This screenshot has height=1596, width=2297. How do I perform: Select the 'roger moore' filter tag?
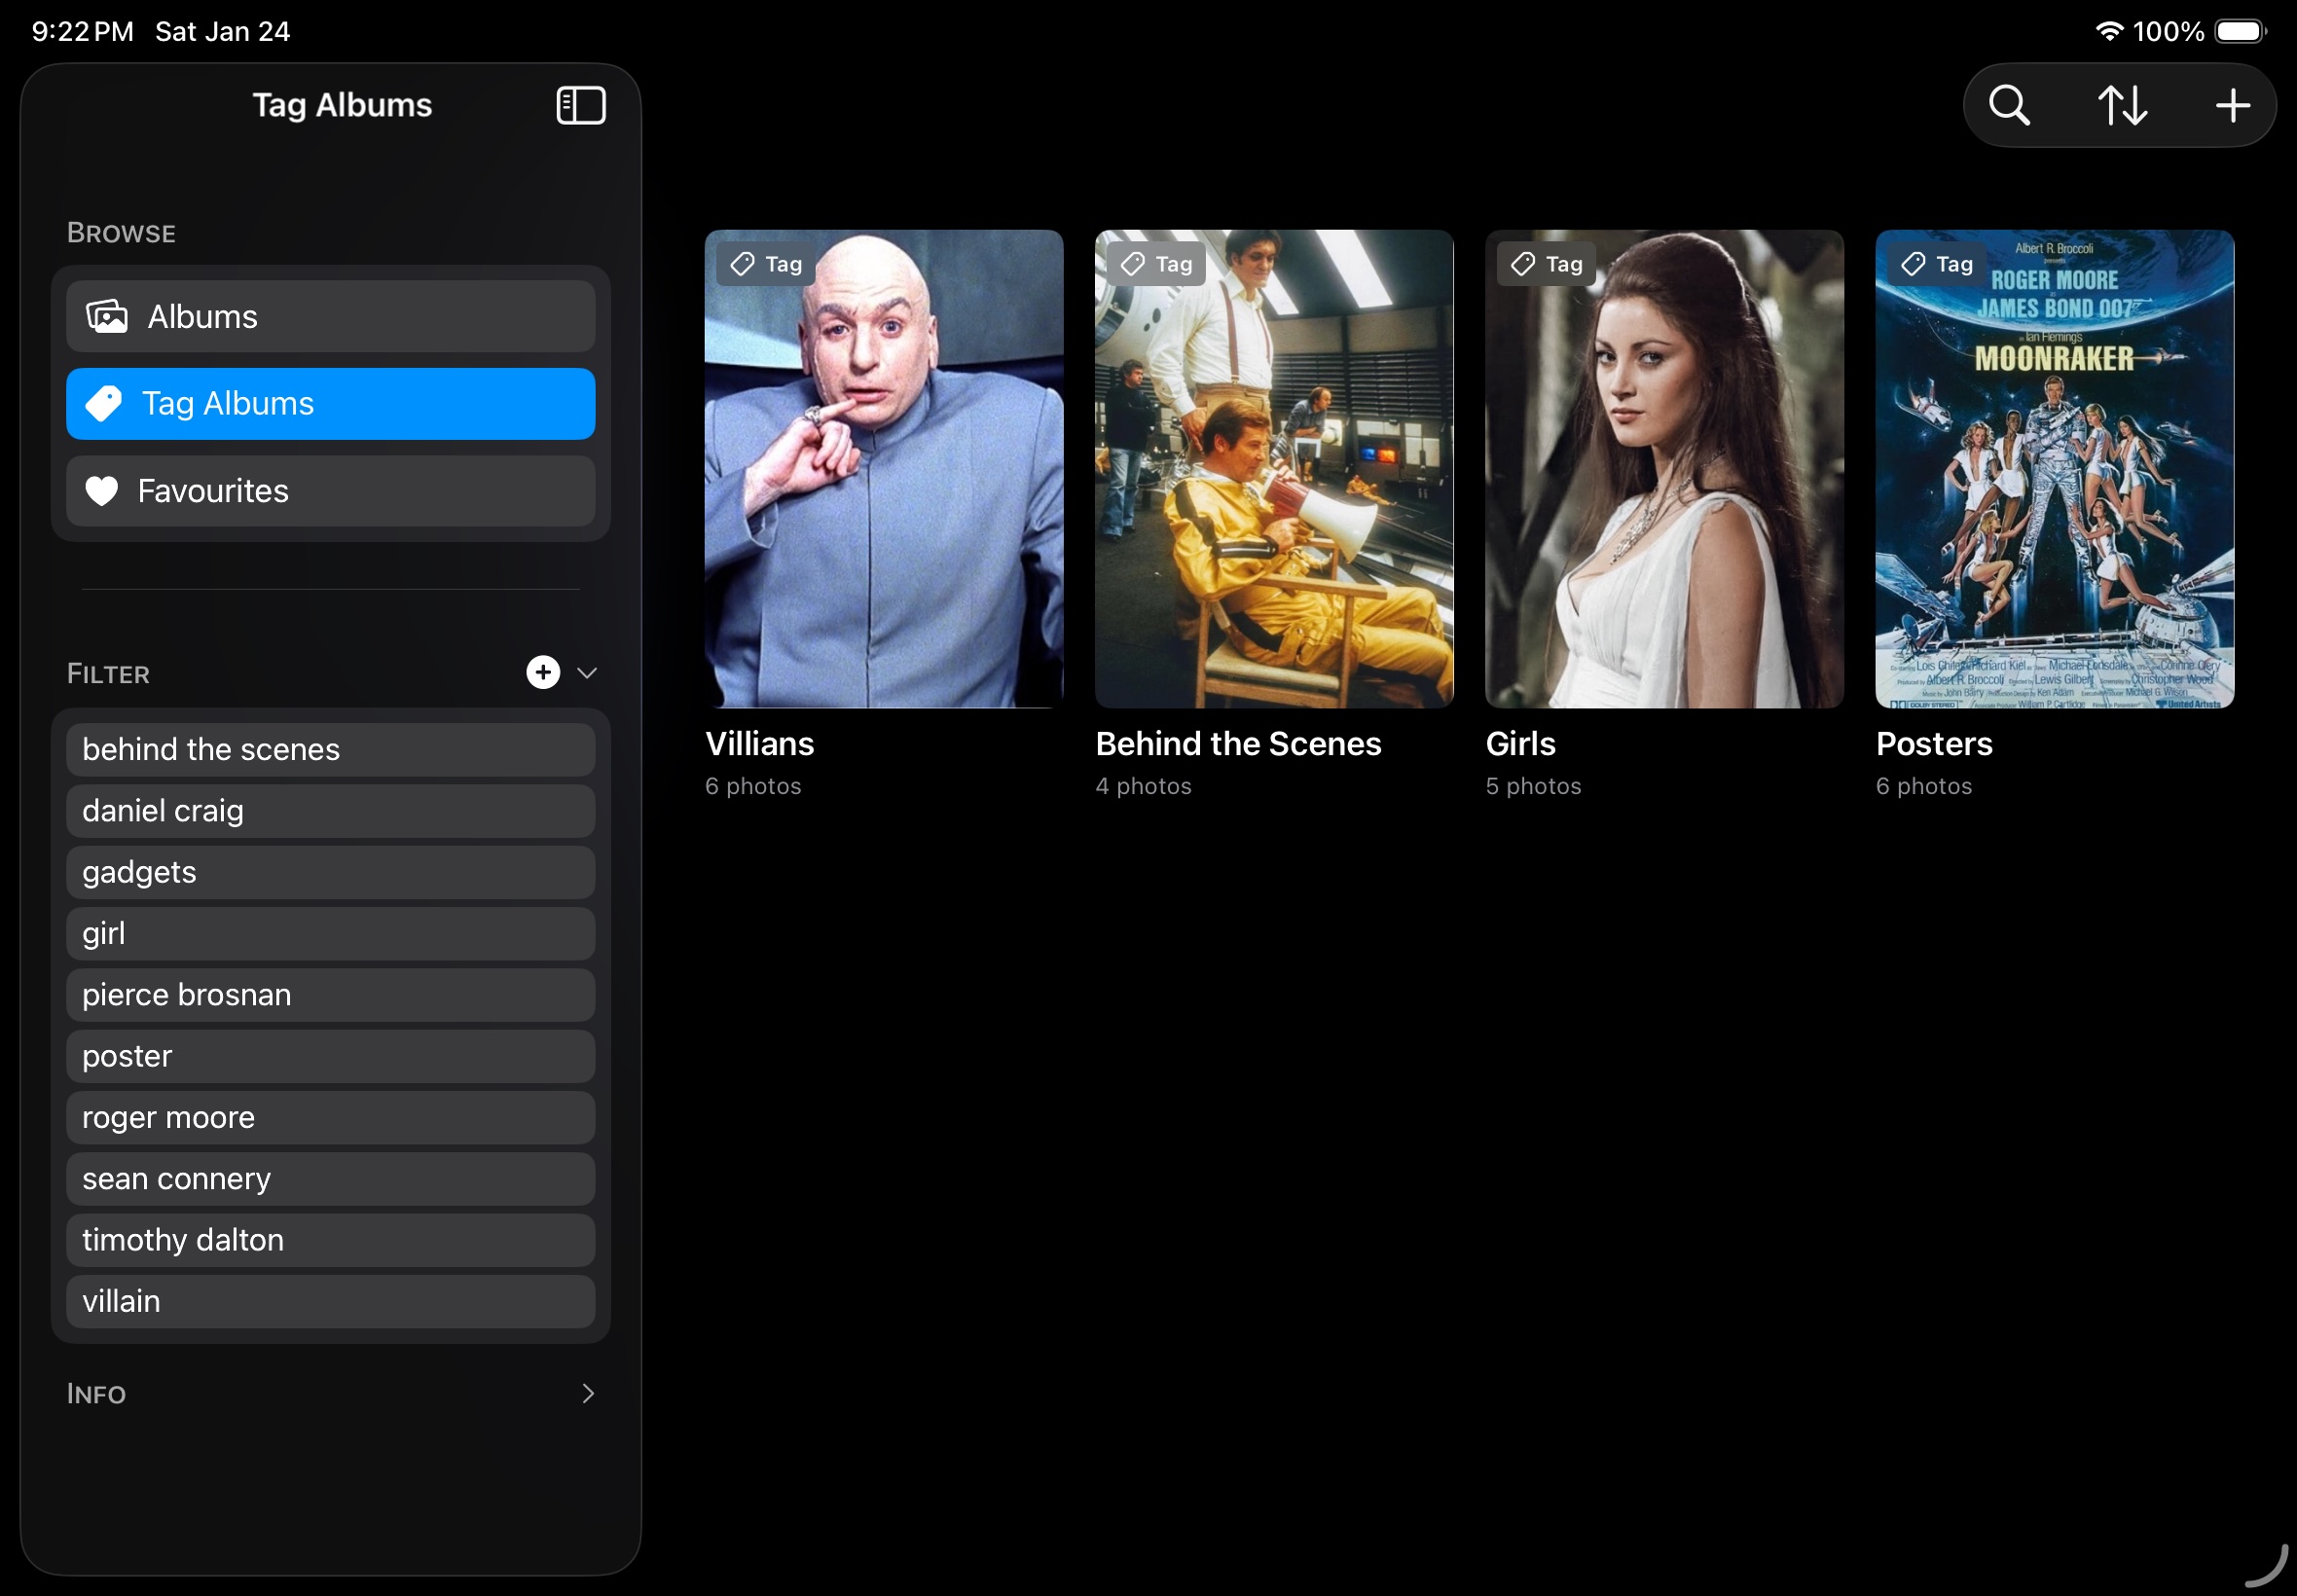[x=330, y=1117]
